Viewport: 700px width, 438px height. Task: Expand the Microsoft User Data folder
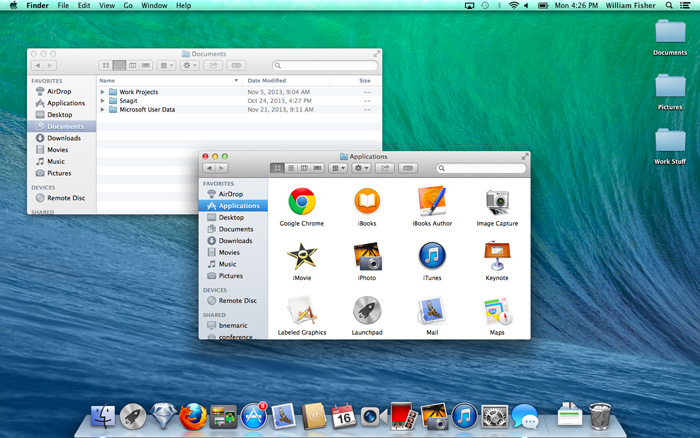(102, 109)
